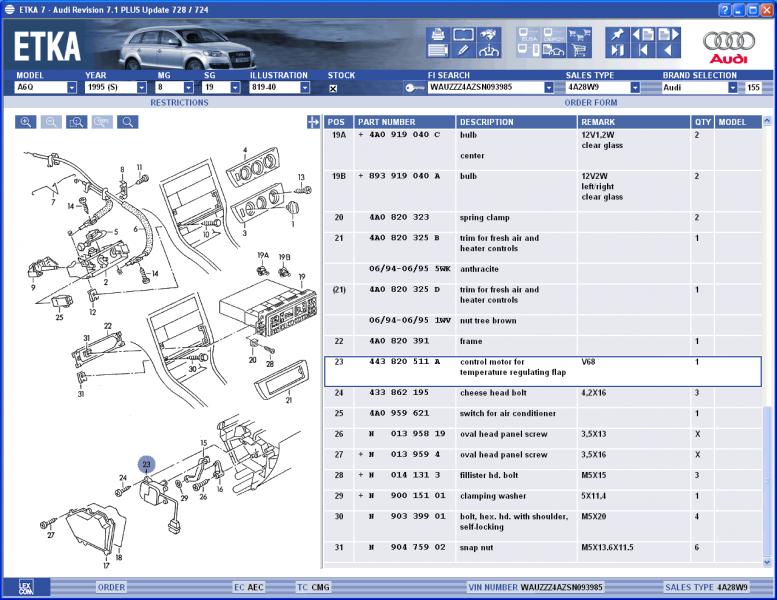Click the panel splitter arrows icon
The height and width of the screenshot is (600, 777).
click(x=314, y=122)
